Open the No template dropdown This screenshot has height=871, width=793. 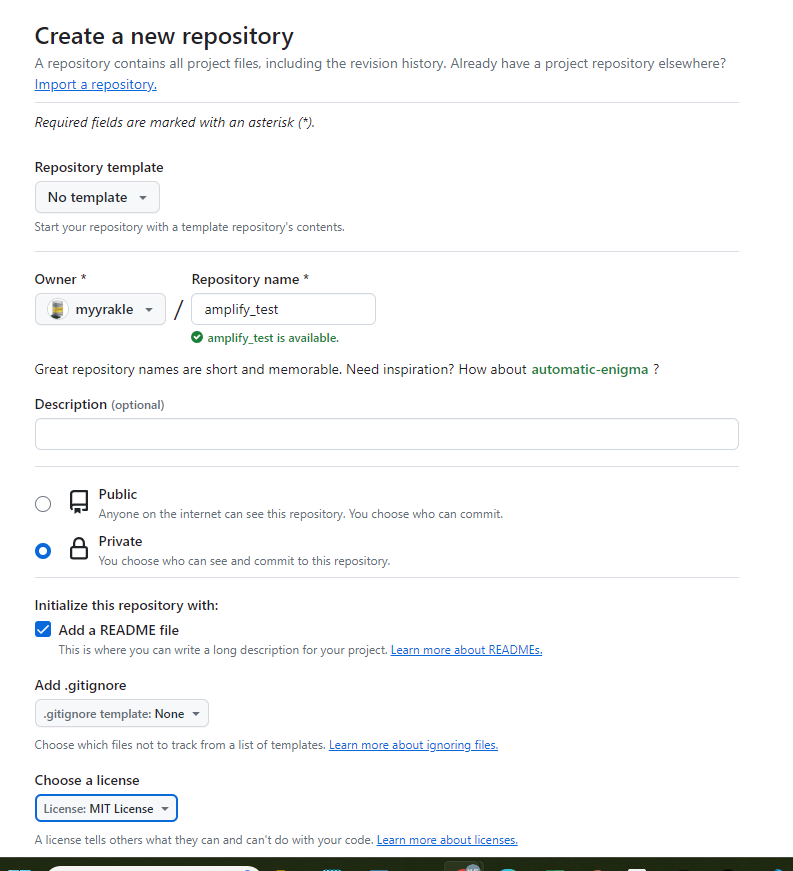coord(97,197)
